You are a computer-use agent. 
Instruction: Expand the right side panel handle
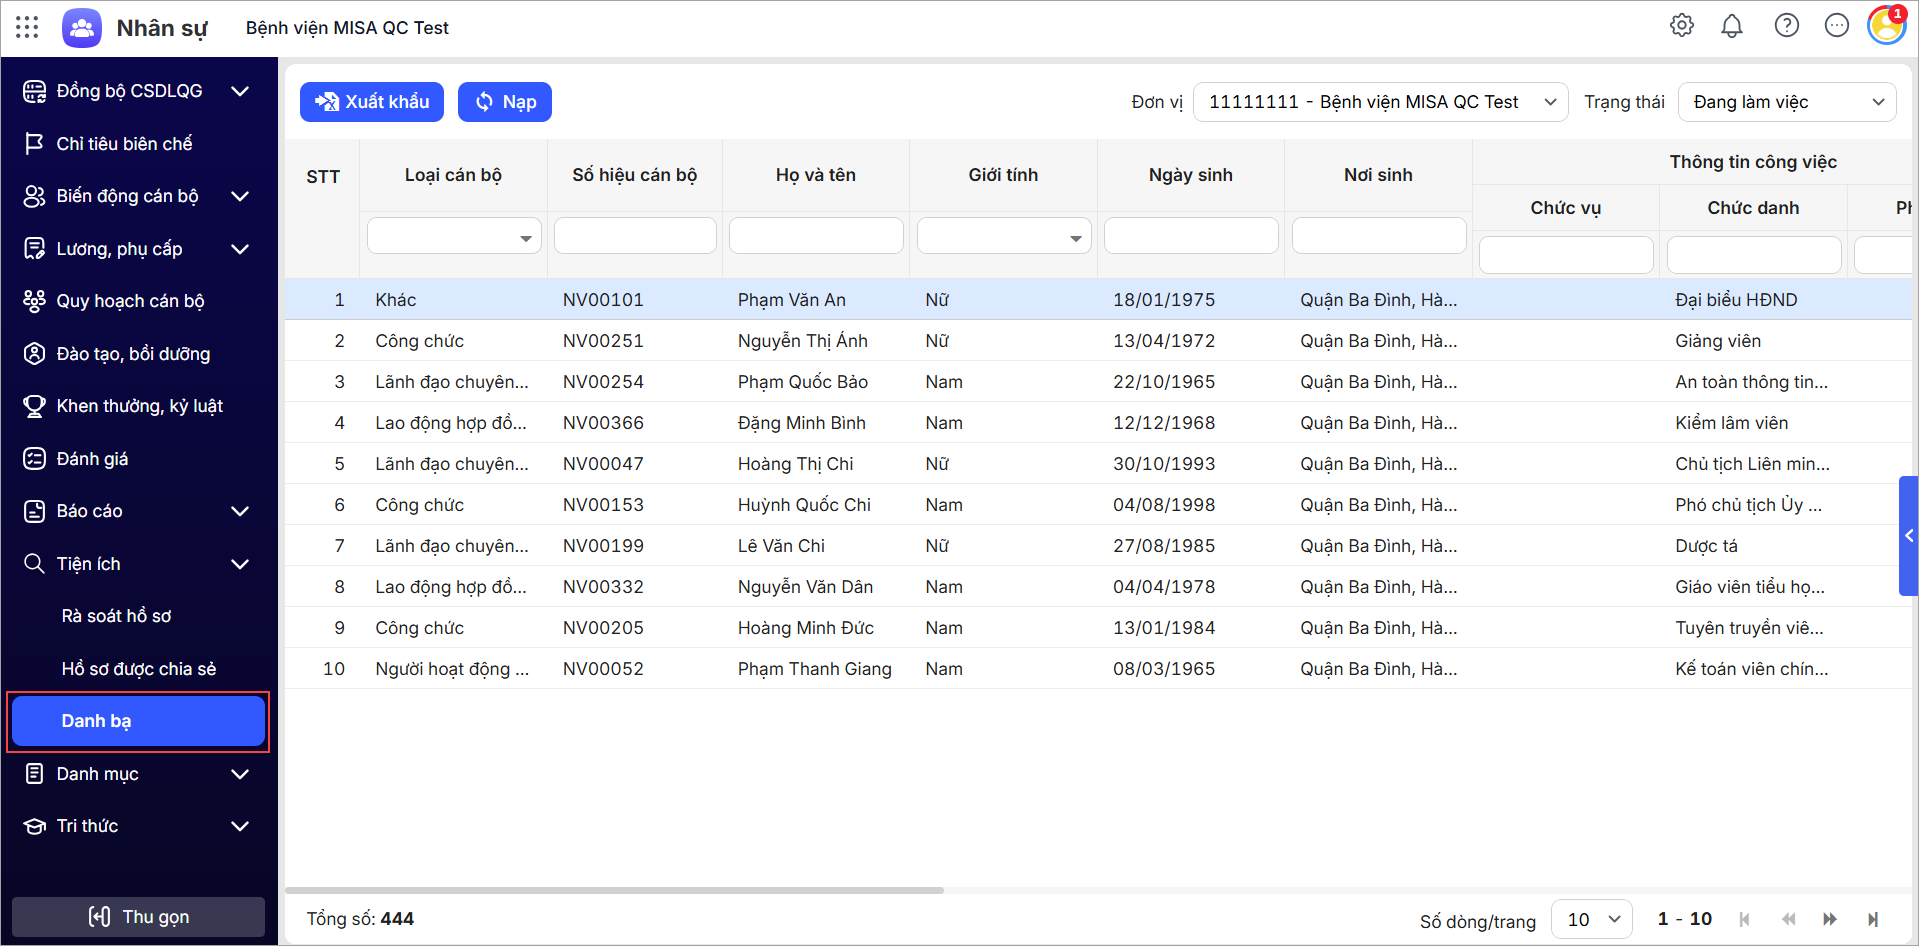1908,536
